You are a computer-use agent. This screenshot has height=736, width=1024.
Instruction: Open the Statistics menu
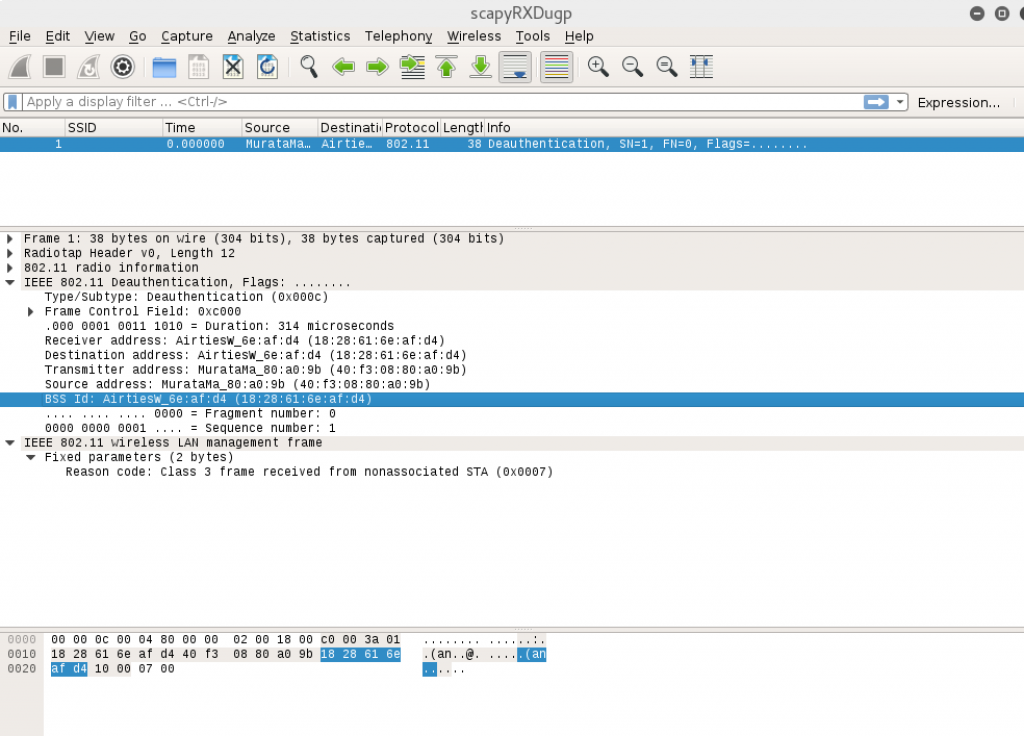[320, 36]
